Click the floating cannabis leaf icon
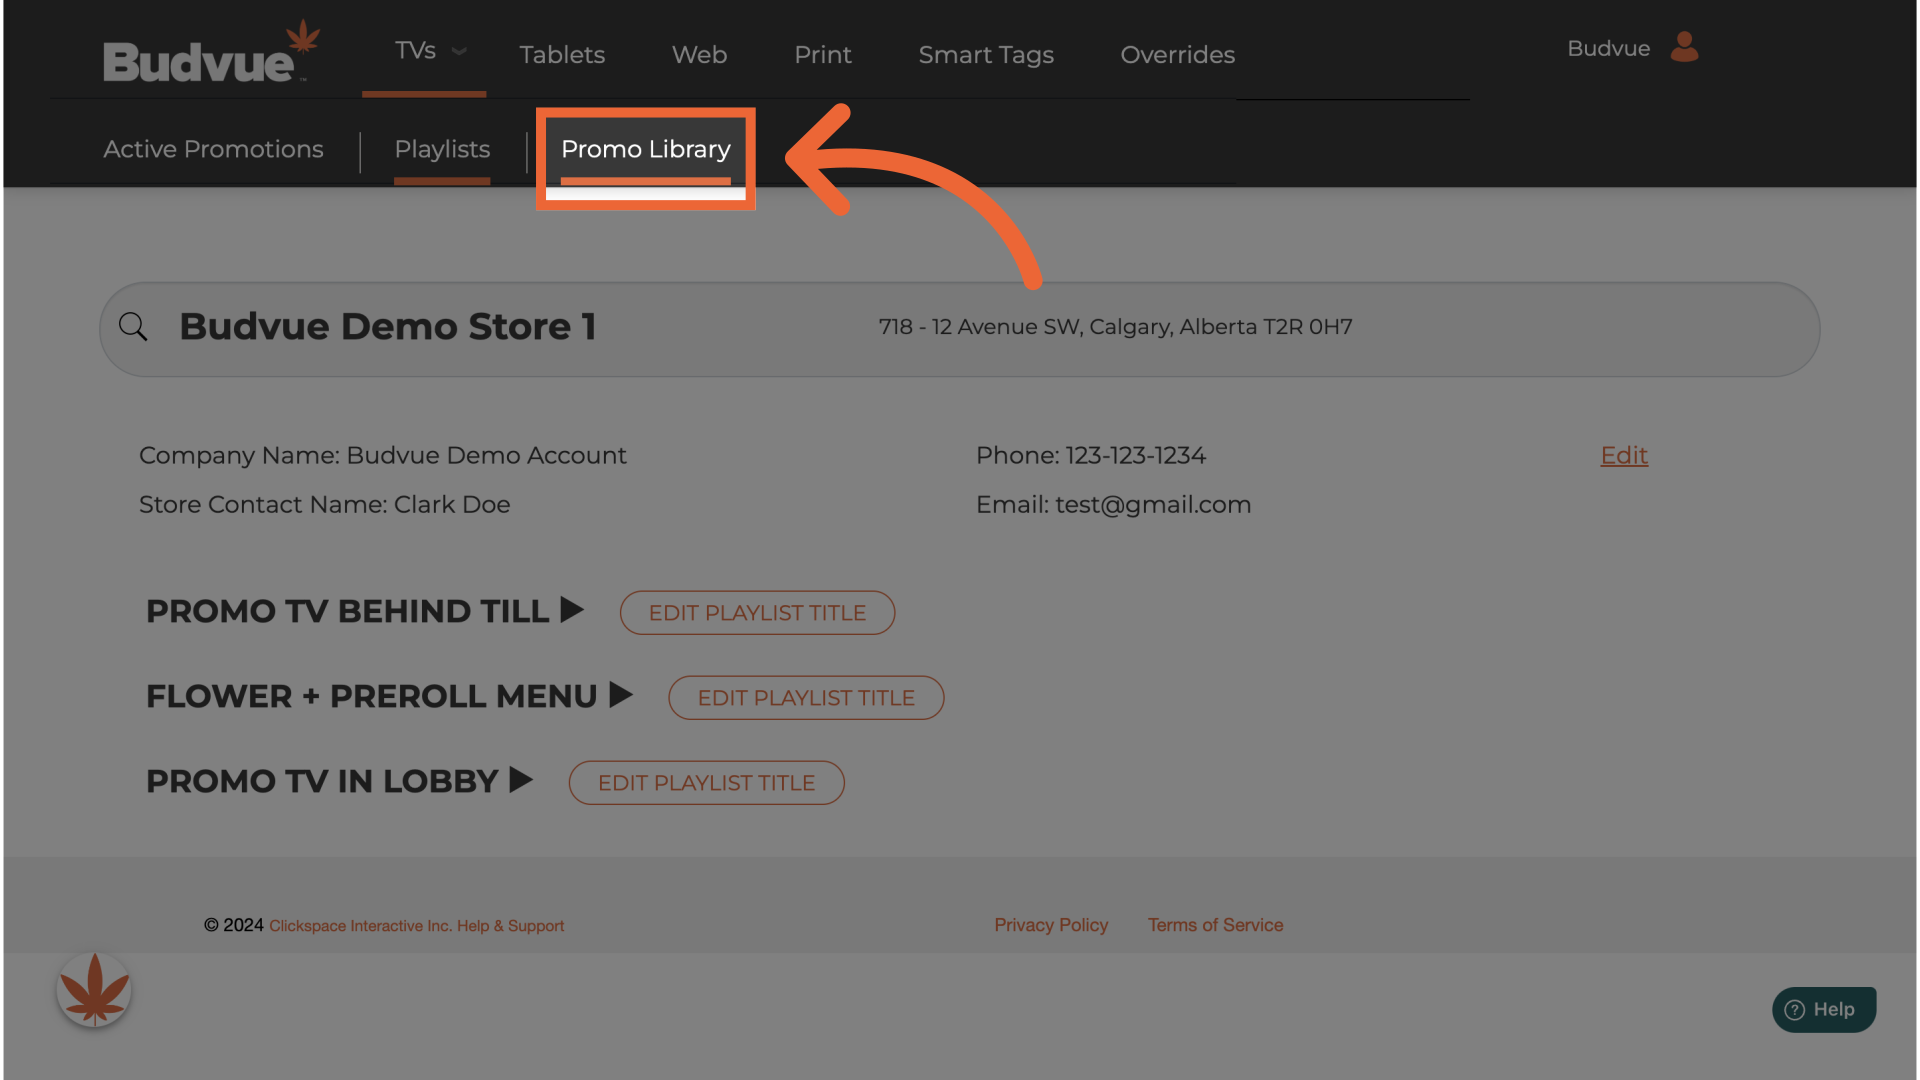Image resolution: width=1920 pixels, height=1080 pixels. (x=94, y=990)
